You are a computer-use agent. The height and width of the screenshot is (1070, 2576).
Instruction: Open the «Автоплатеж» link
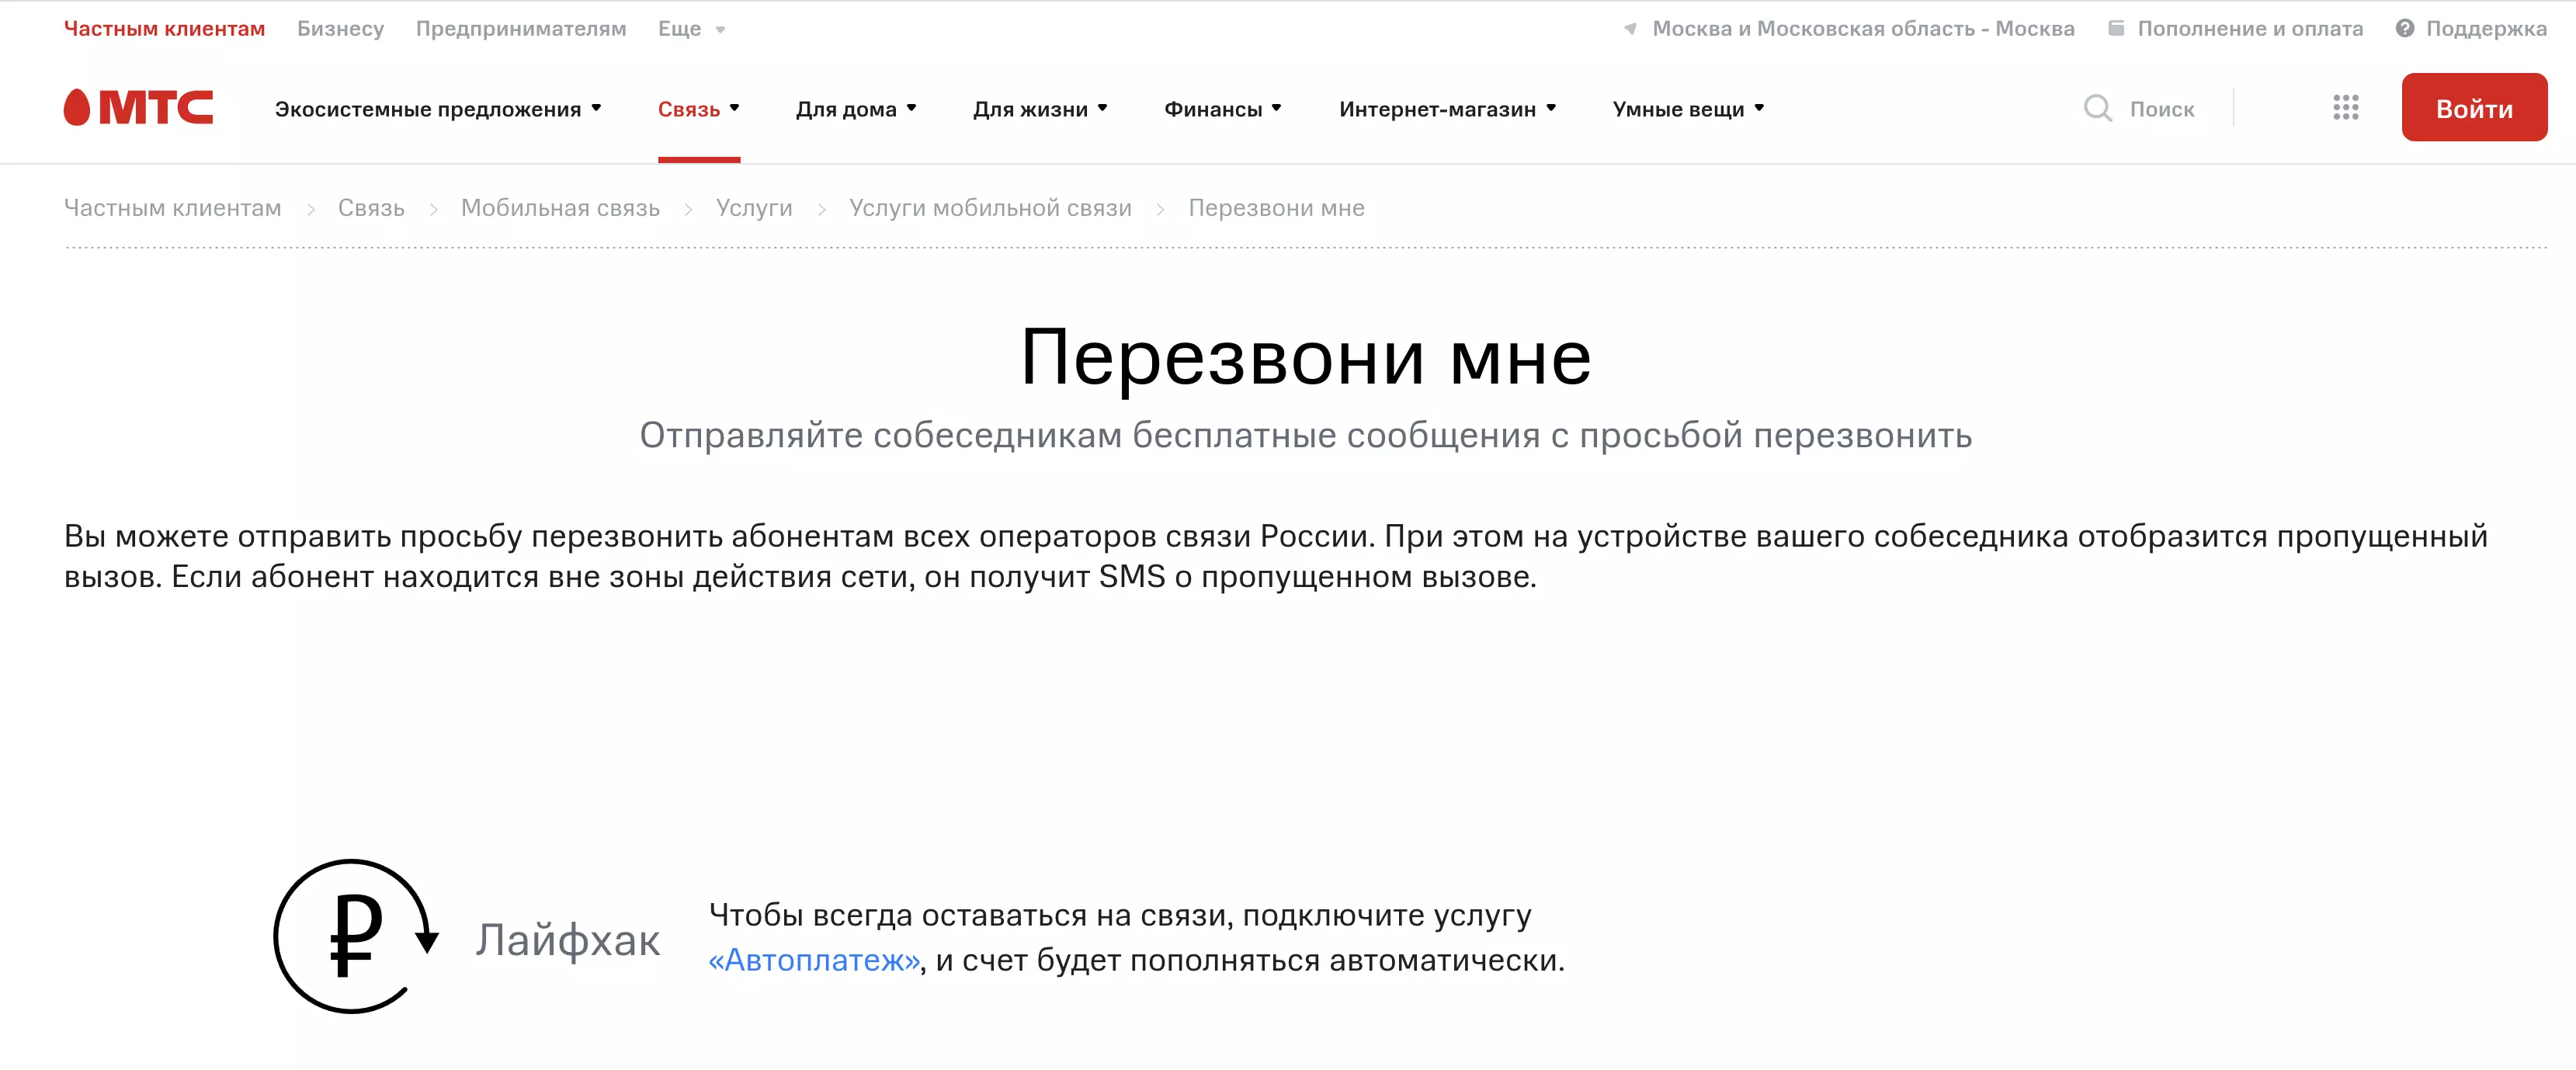814,960
